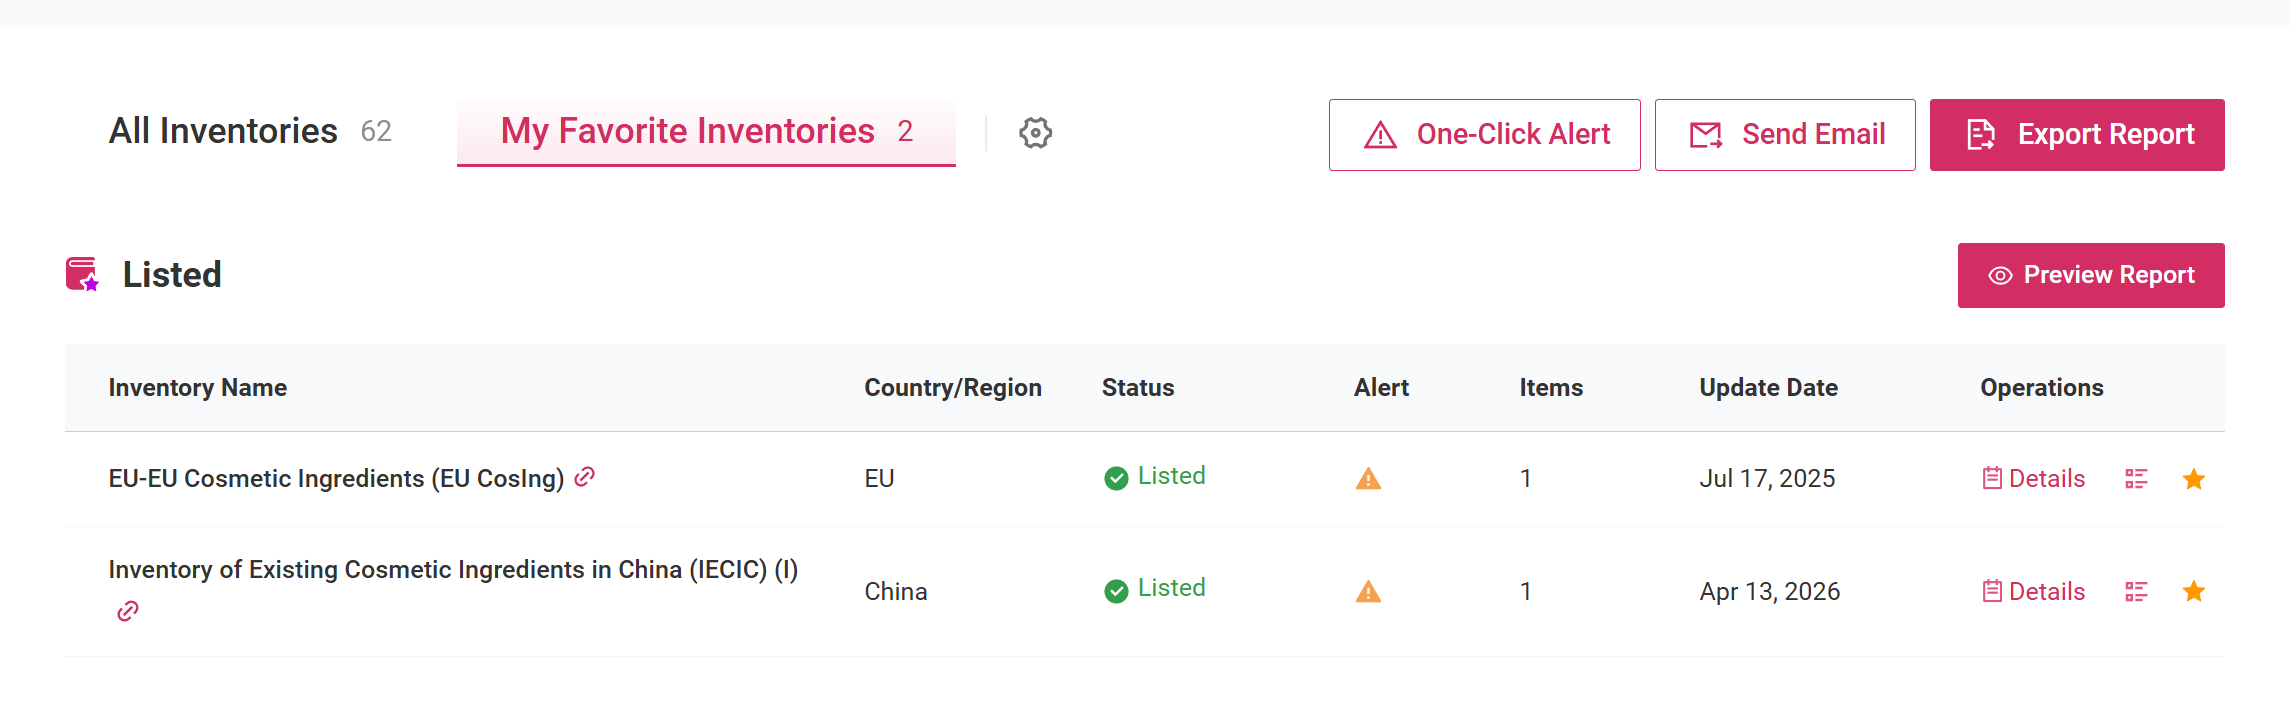
Task: Open list icon in EU row operations
Action: (x=2136, y=479)
